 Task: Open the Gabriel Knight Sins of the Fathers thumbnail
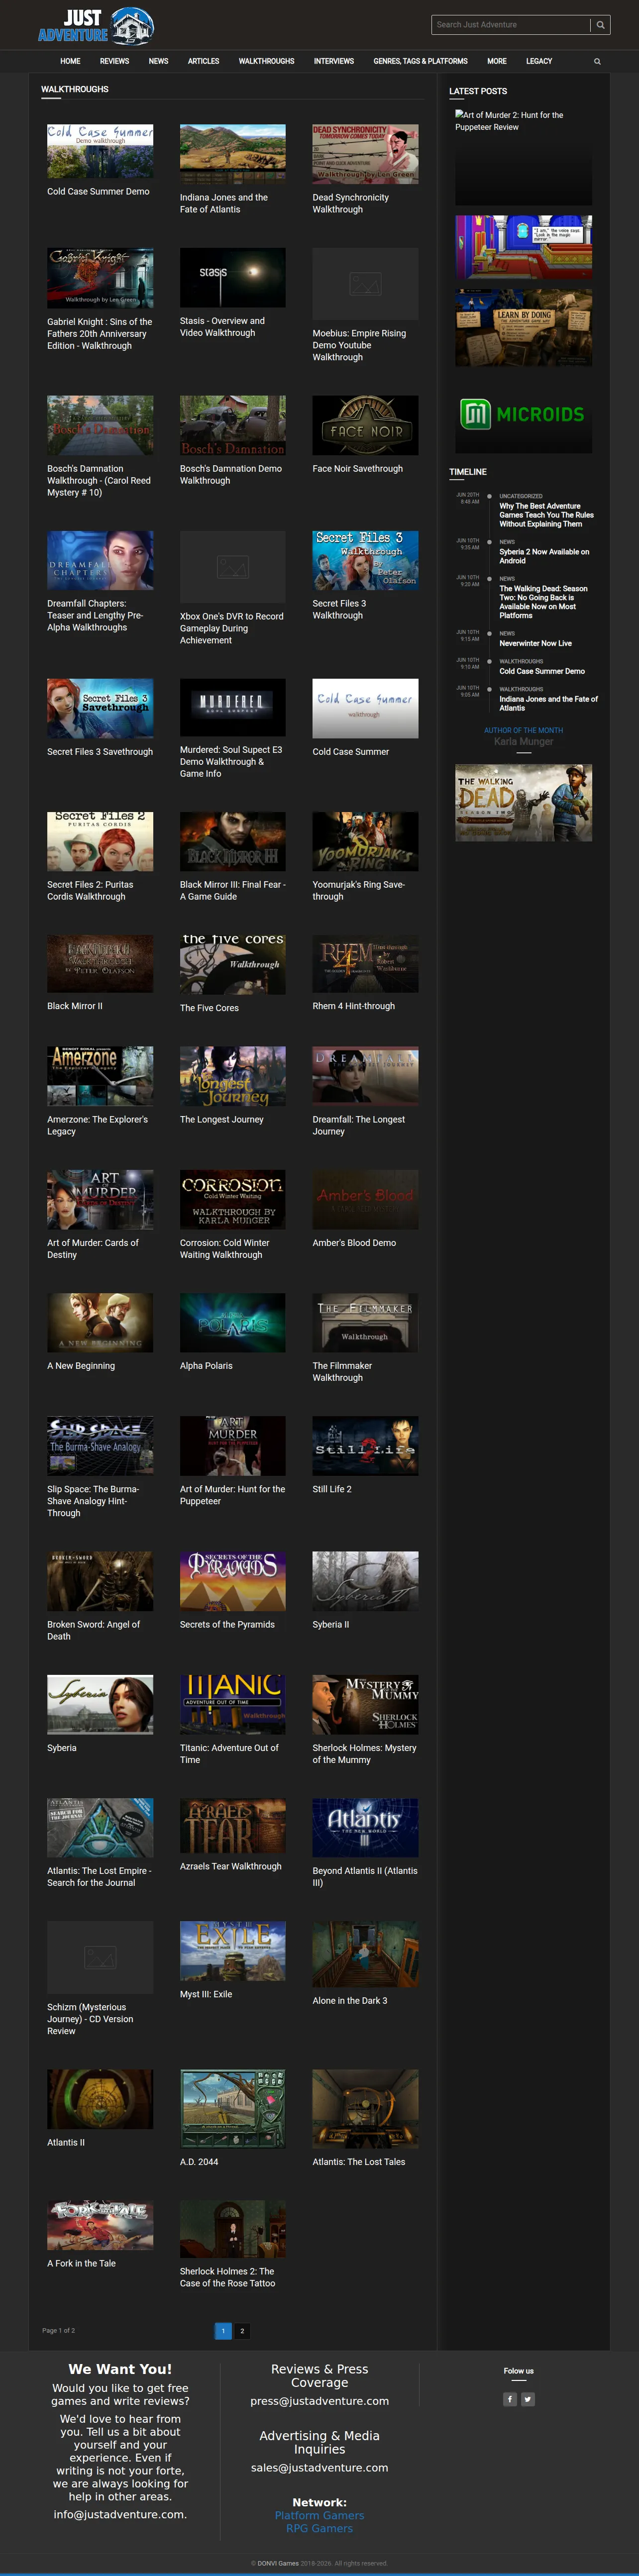[x=100, y=277]
